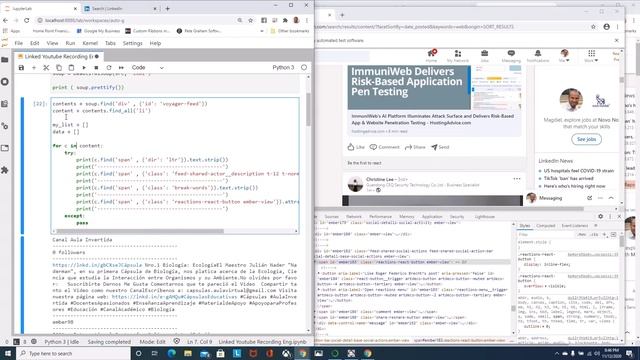Comment on the ImmuniWeb post
Screen dimensions: 640x360
(x=384, y=147)
